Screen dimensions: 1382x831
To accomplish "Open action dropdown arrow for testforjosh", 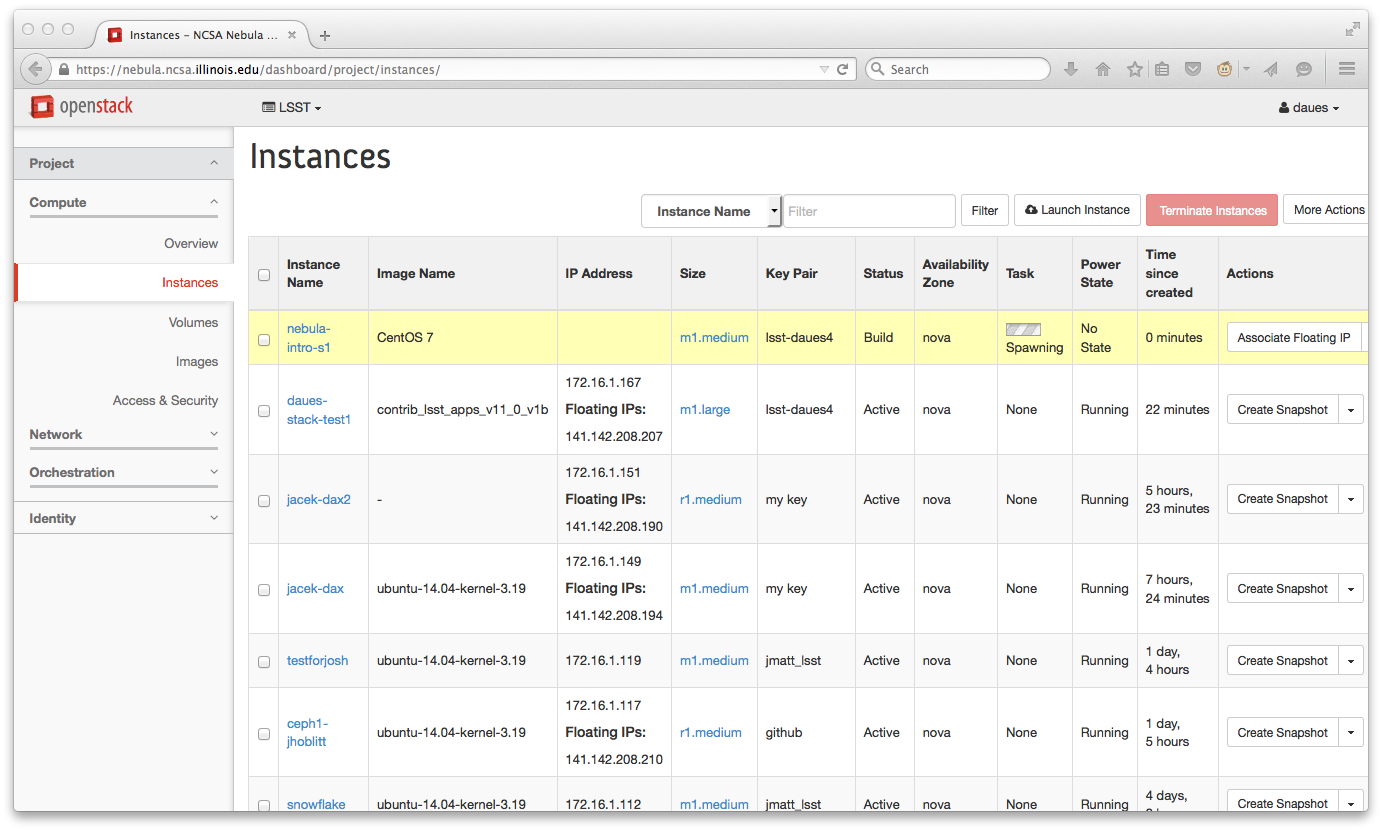I will click(1352, 661).
